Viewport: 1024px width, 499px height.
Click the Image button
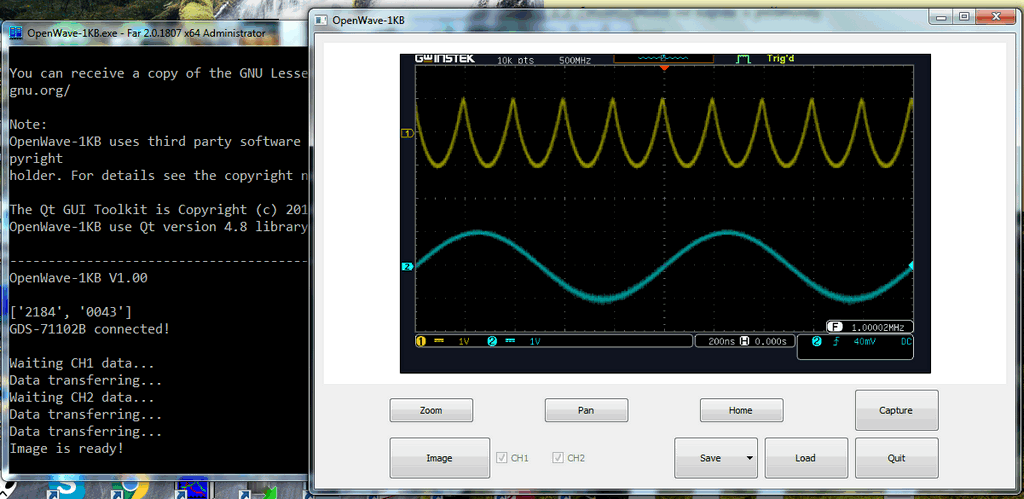tap(439, 458)
